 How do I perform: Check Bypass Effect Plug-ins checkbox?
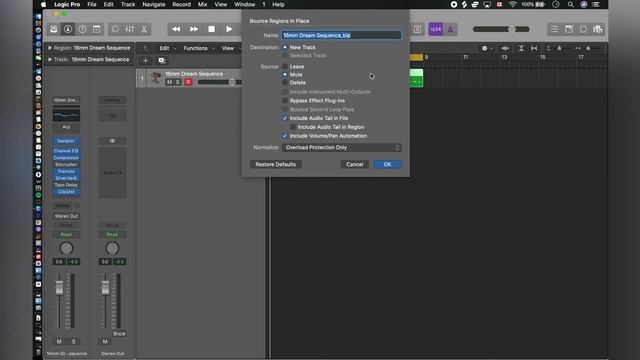pyautogui.click(x=285, y=100)
